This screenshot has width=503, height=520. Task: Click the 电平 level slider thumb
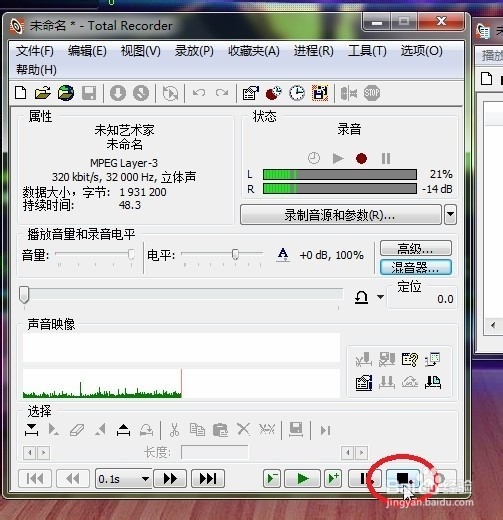click(235, 254)
